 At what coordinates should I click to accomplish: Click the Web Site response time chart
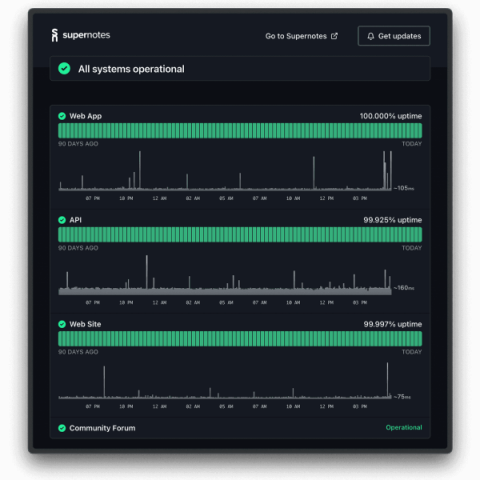(225, 380)
